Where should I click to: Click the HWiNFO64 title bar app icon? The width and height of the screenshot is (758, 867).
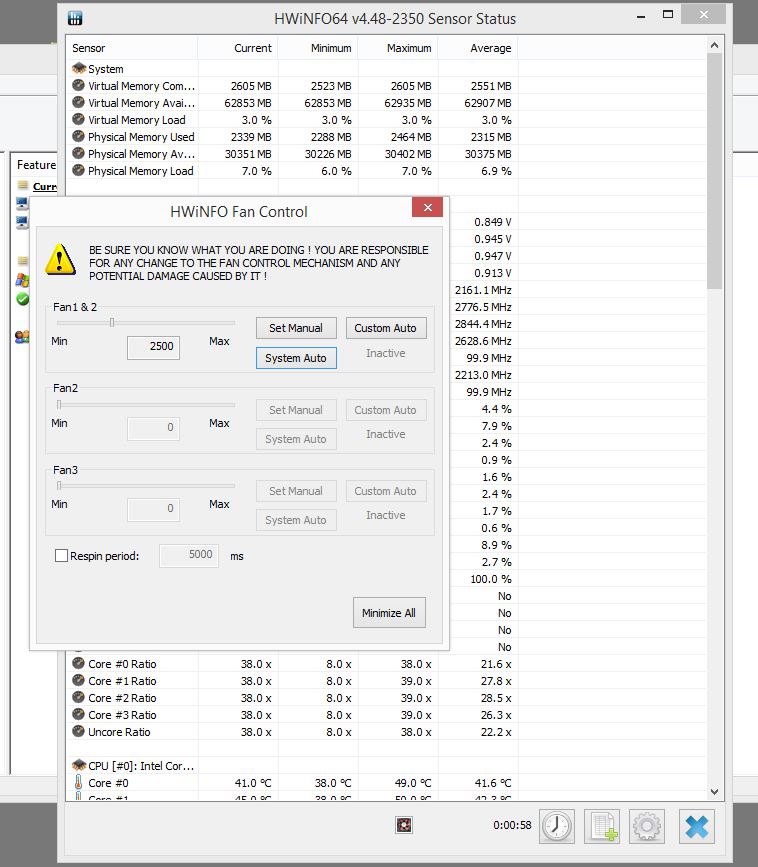click(x=75, y=18)
